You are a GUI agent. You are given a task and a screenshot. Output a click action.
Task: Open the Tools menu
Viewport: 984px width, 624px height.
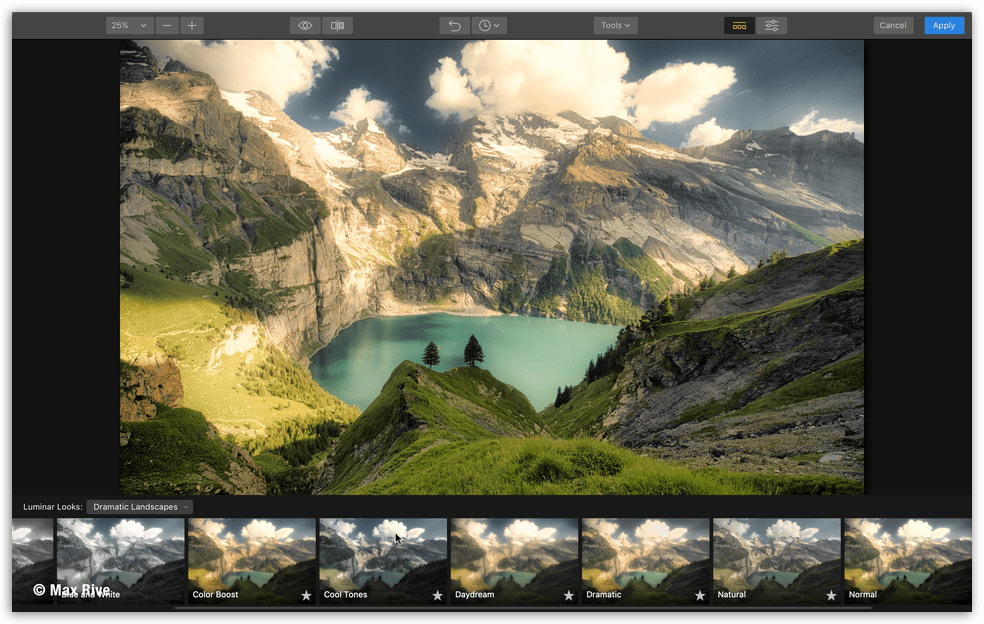[x=615, y=25]
